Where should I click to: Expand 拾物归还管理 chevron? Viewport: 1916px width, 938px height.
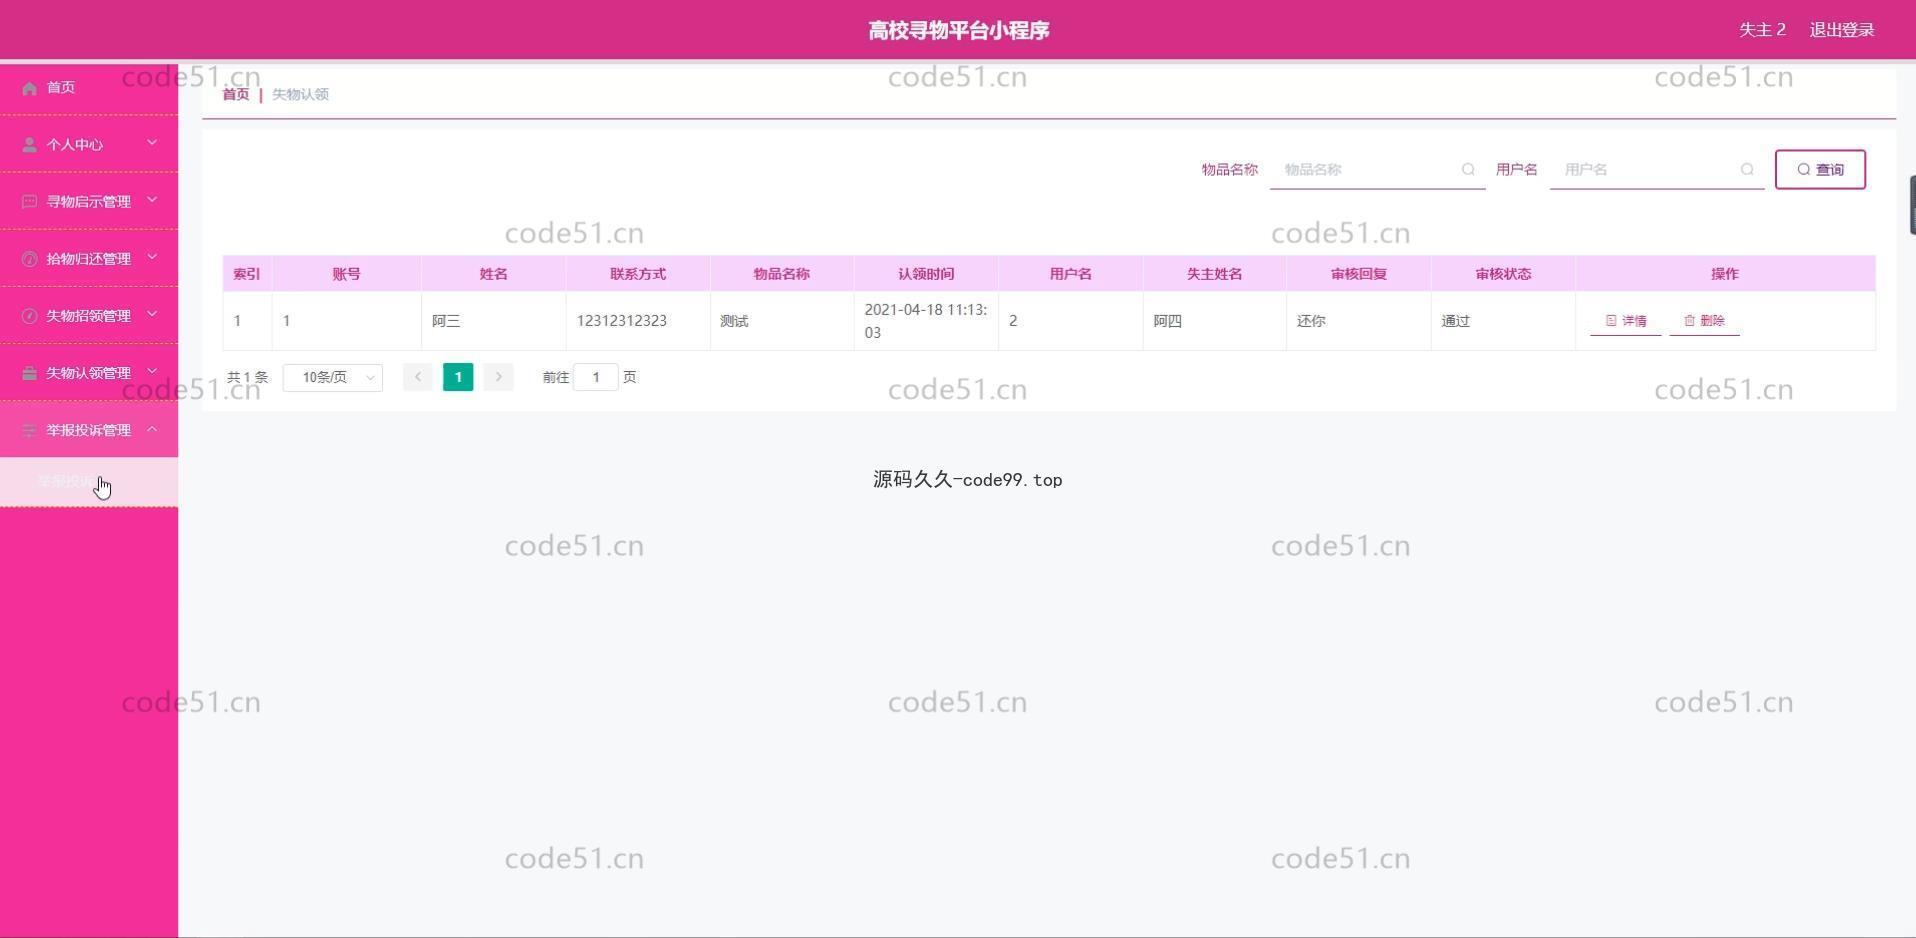pyautogui.click(x=152, y=257)
